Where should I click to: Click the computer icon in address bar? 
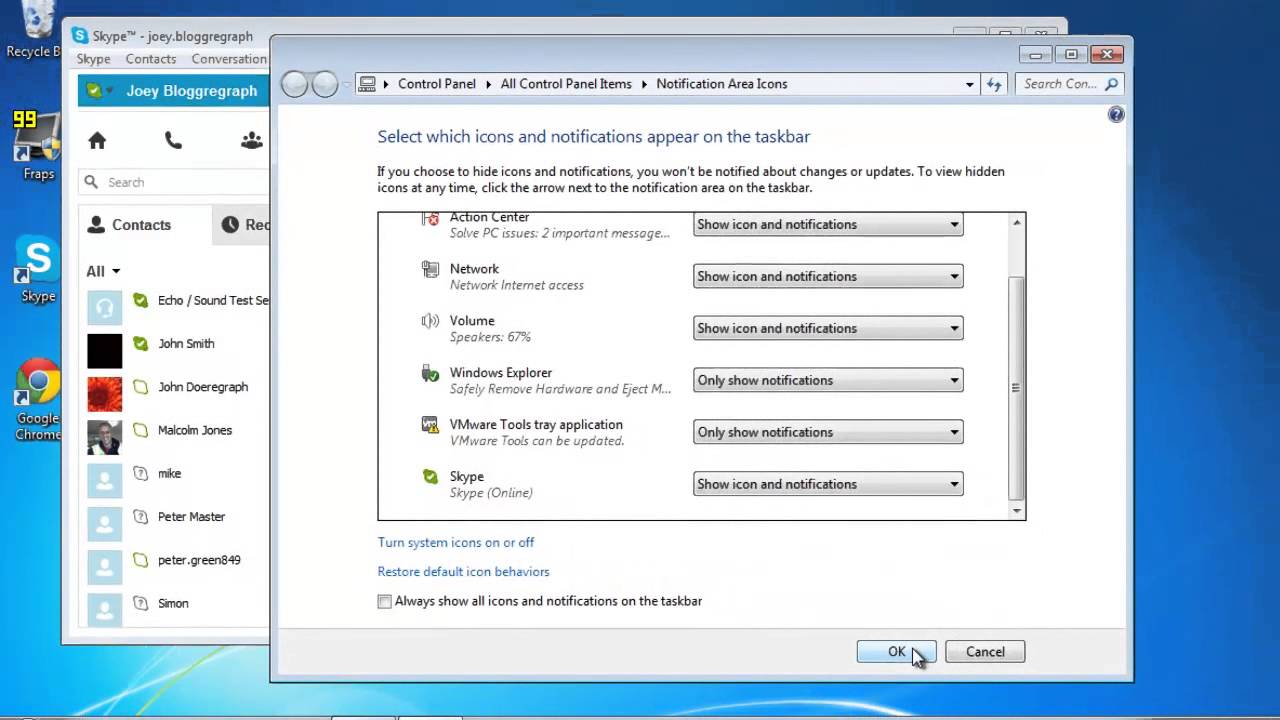367,84
